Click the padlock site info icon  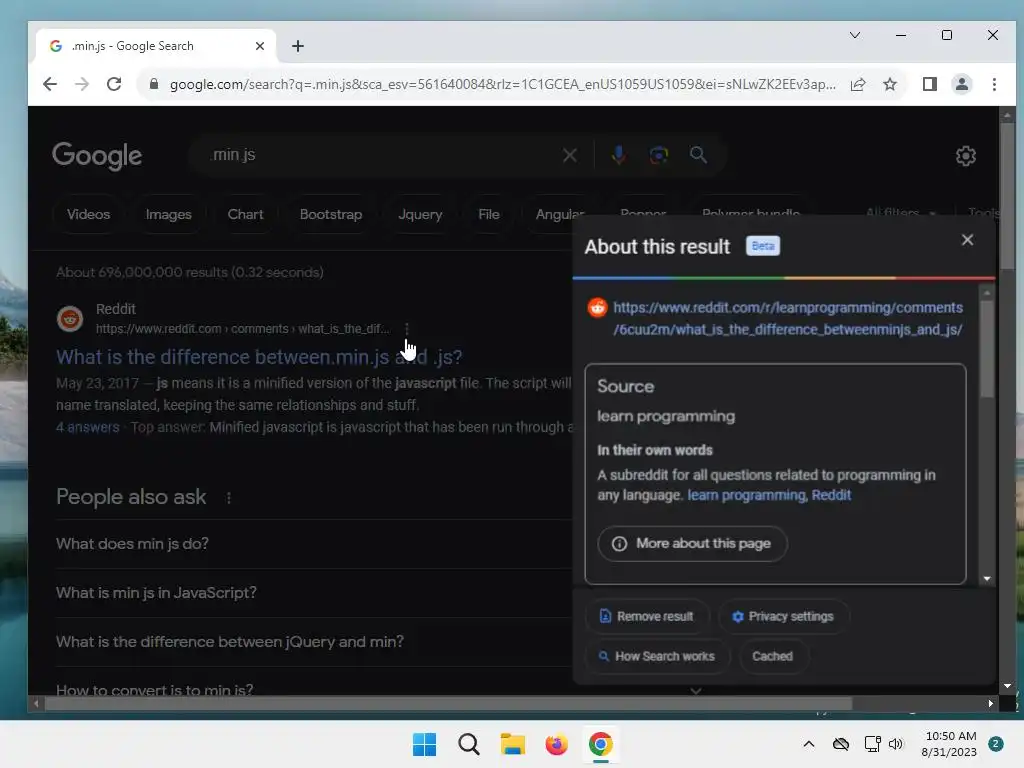pos(154,84)
